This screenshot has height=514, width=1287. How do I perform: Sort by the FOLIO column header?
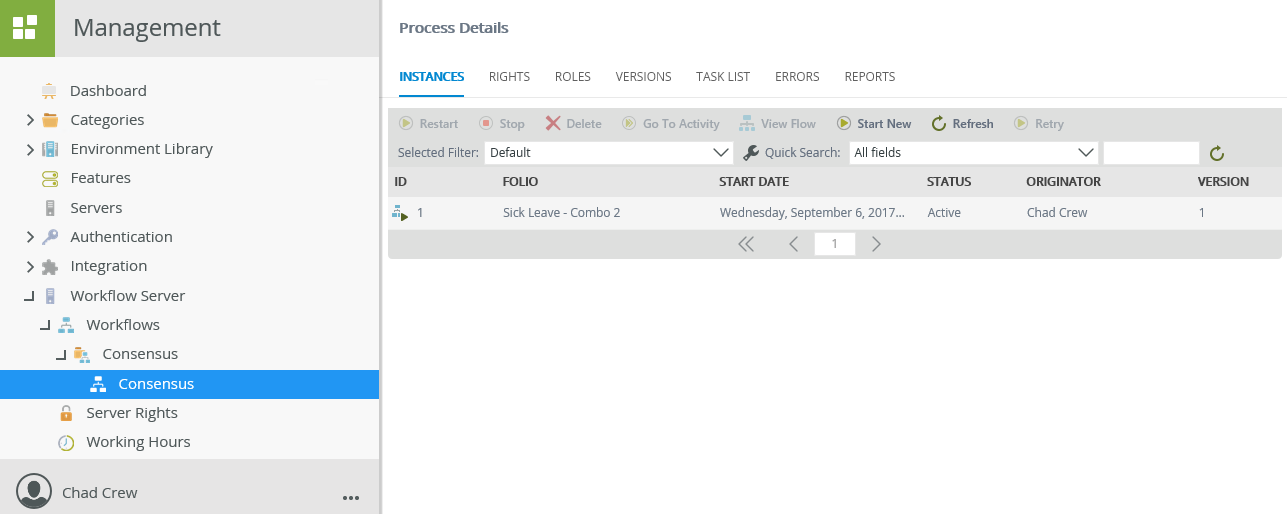520,182
